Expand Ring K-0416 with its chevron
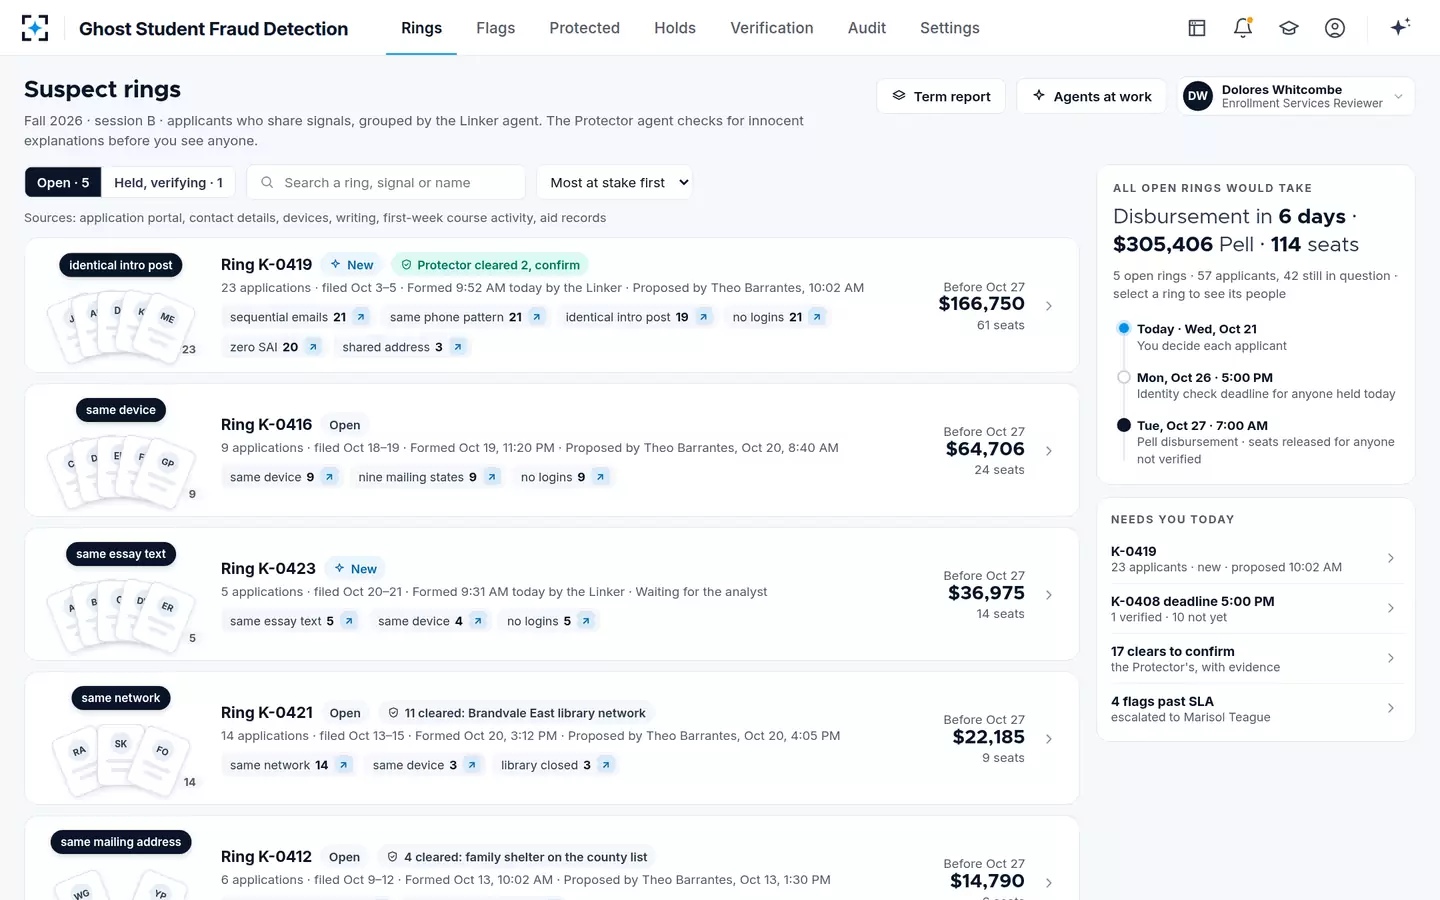The width and height of the screenshot is (1440, 900). coord(1049,451)
